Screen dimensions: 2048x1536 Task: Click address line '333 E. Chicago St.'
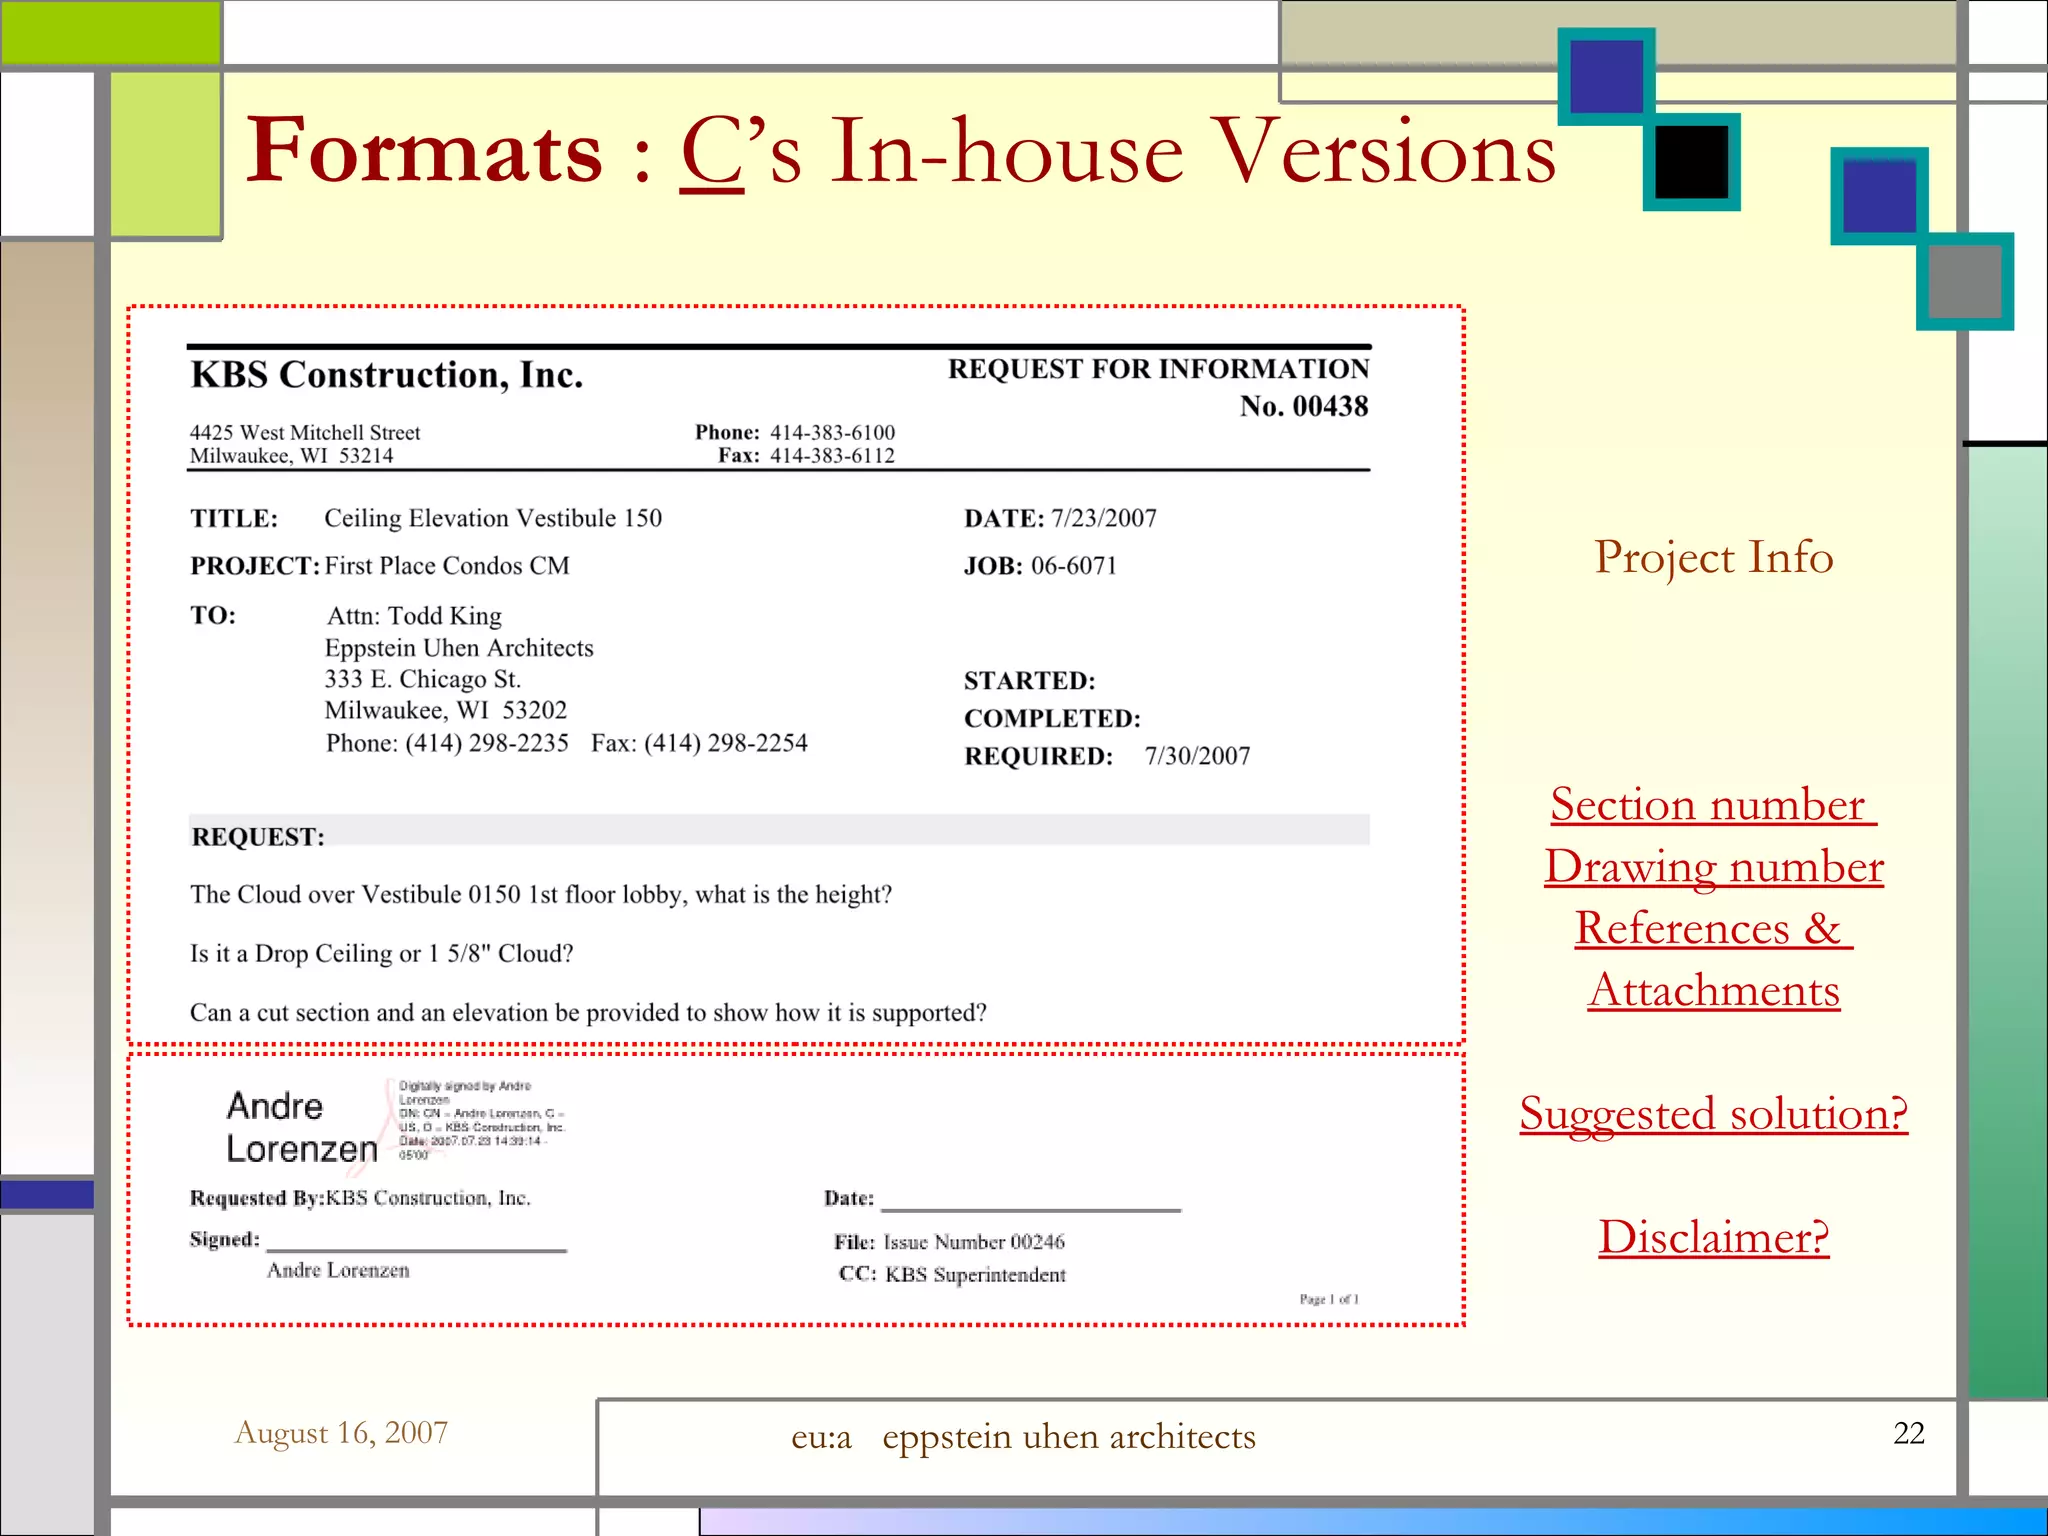(423, 679)
